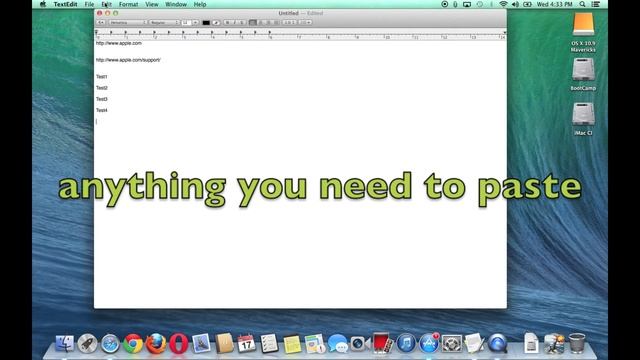Launch iTunes from the dock

(x=406, y=343)
